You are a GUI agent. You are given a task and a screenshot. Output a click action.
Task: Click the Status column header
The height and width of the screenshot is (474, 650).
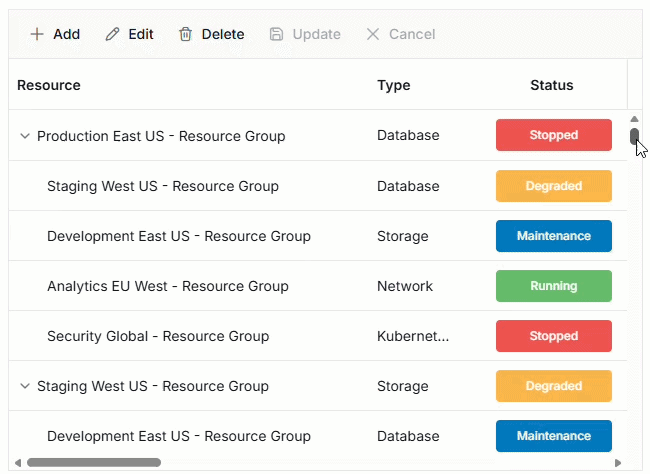pyautogui.click(x=552, y=85)
